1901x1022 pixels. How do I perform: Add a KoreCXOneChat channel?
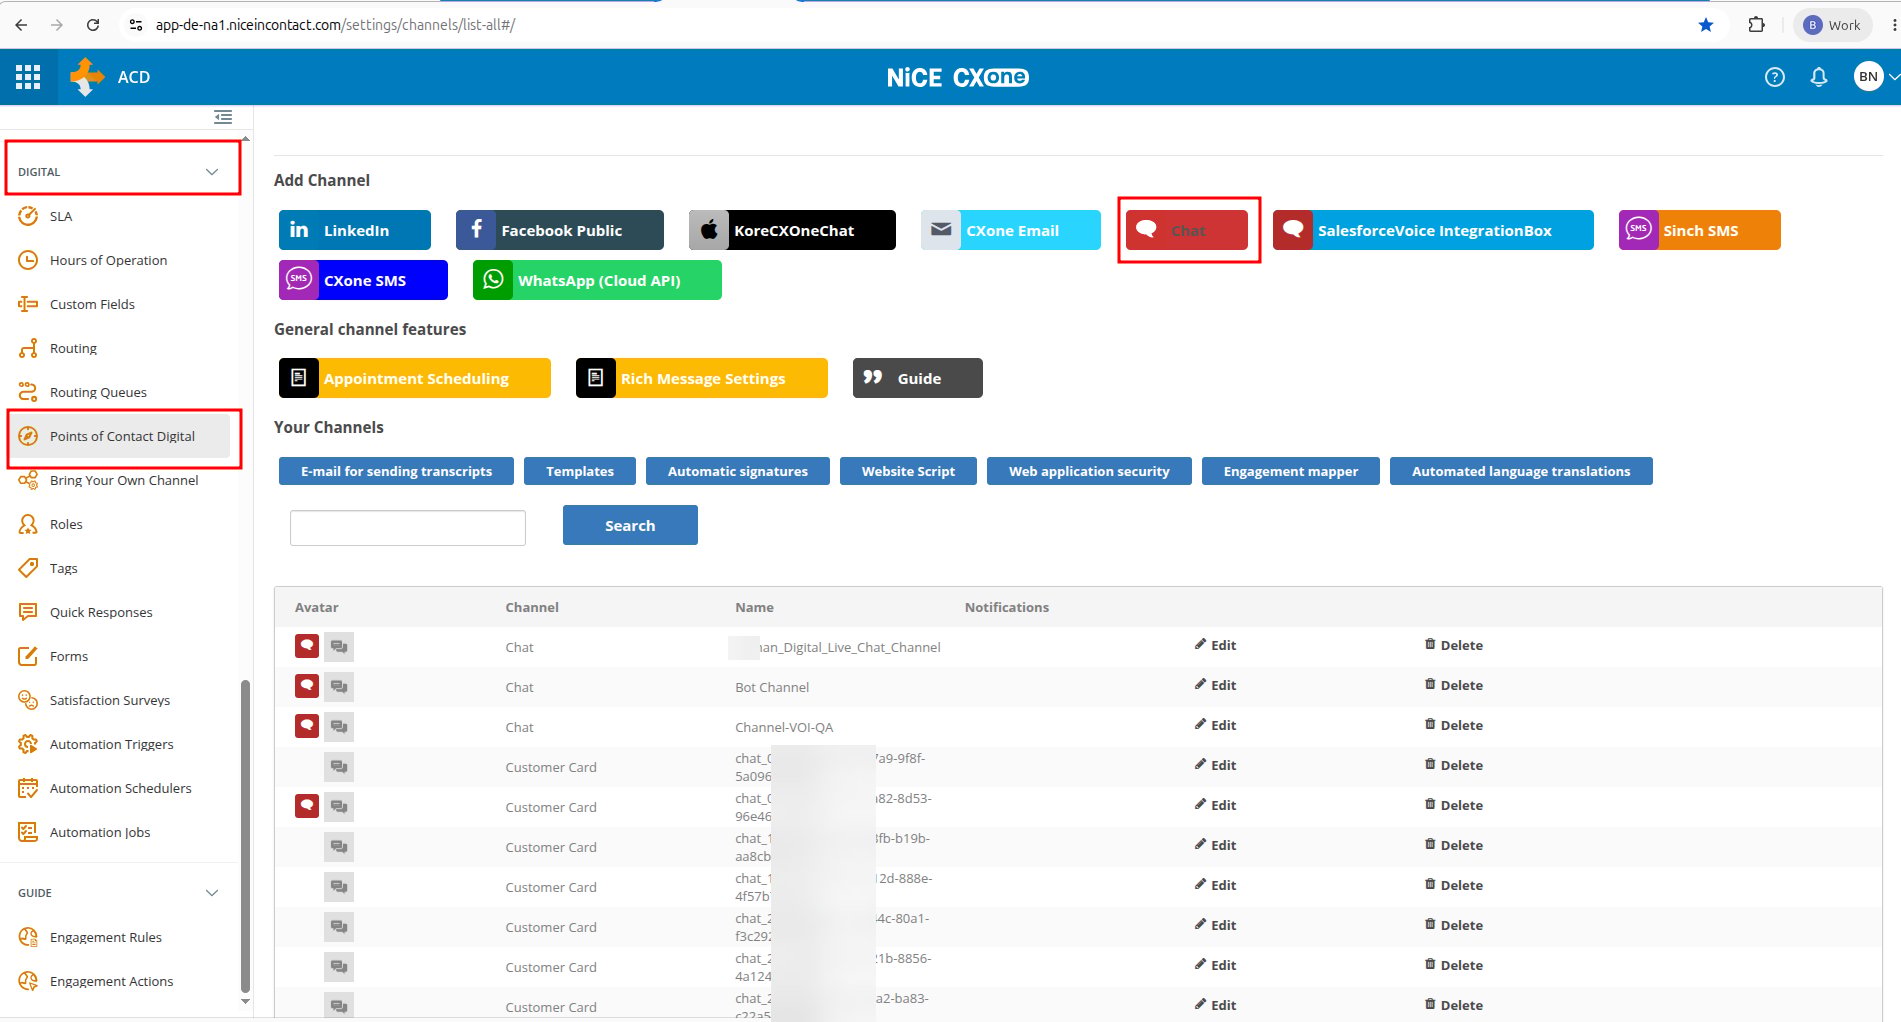pyautogui.click(x=792, y=230)
